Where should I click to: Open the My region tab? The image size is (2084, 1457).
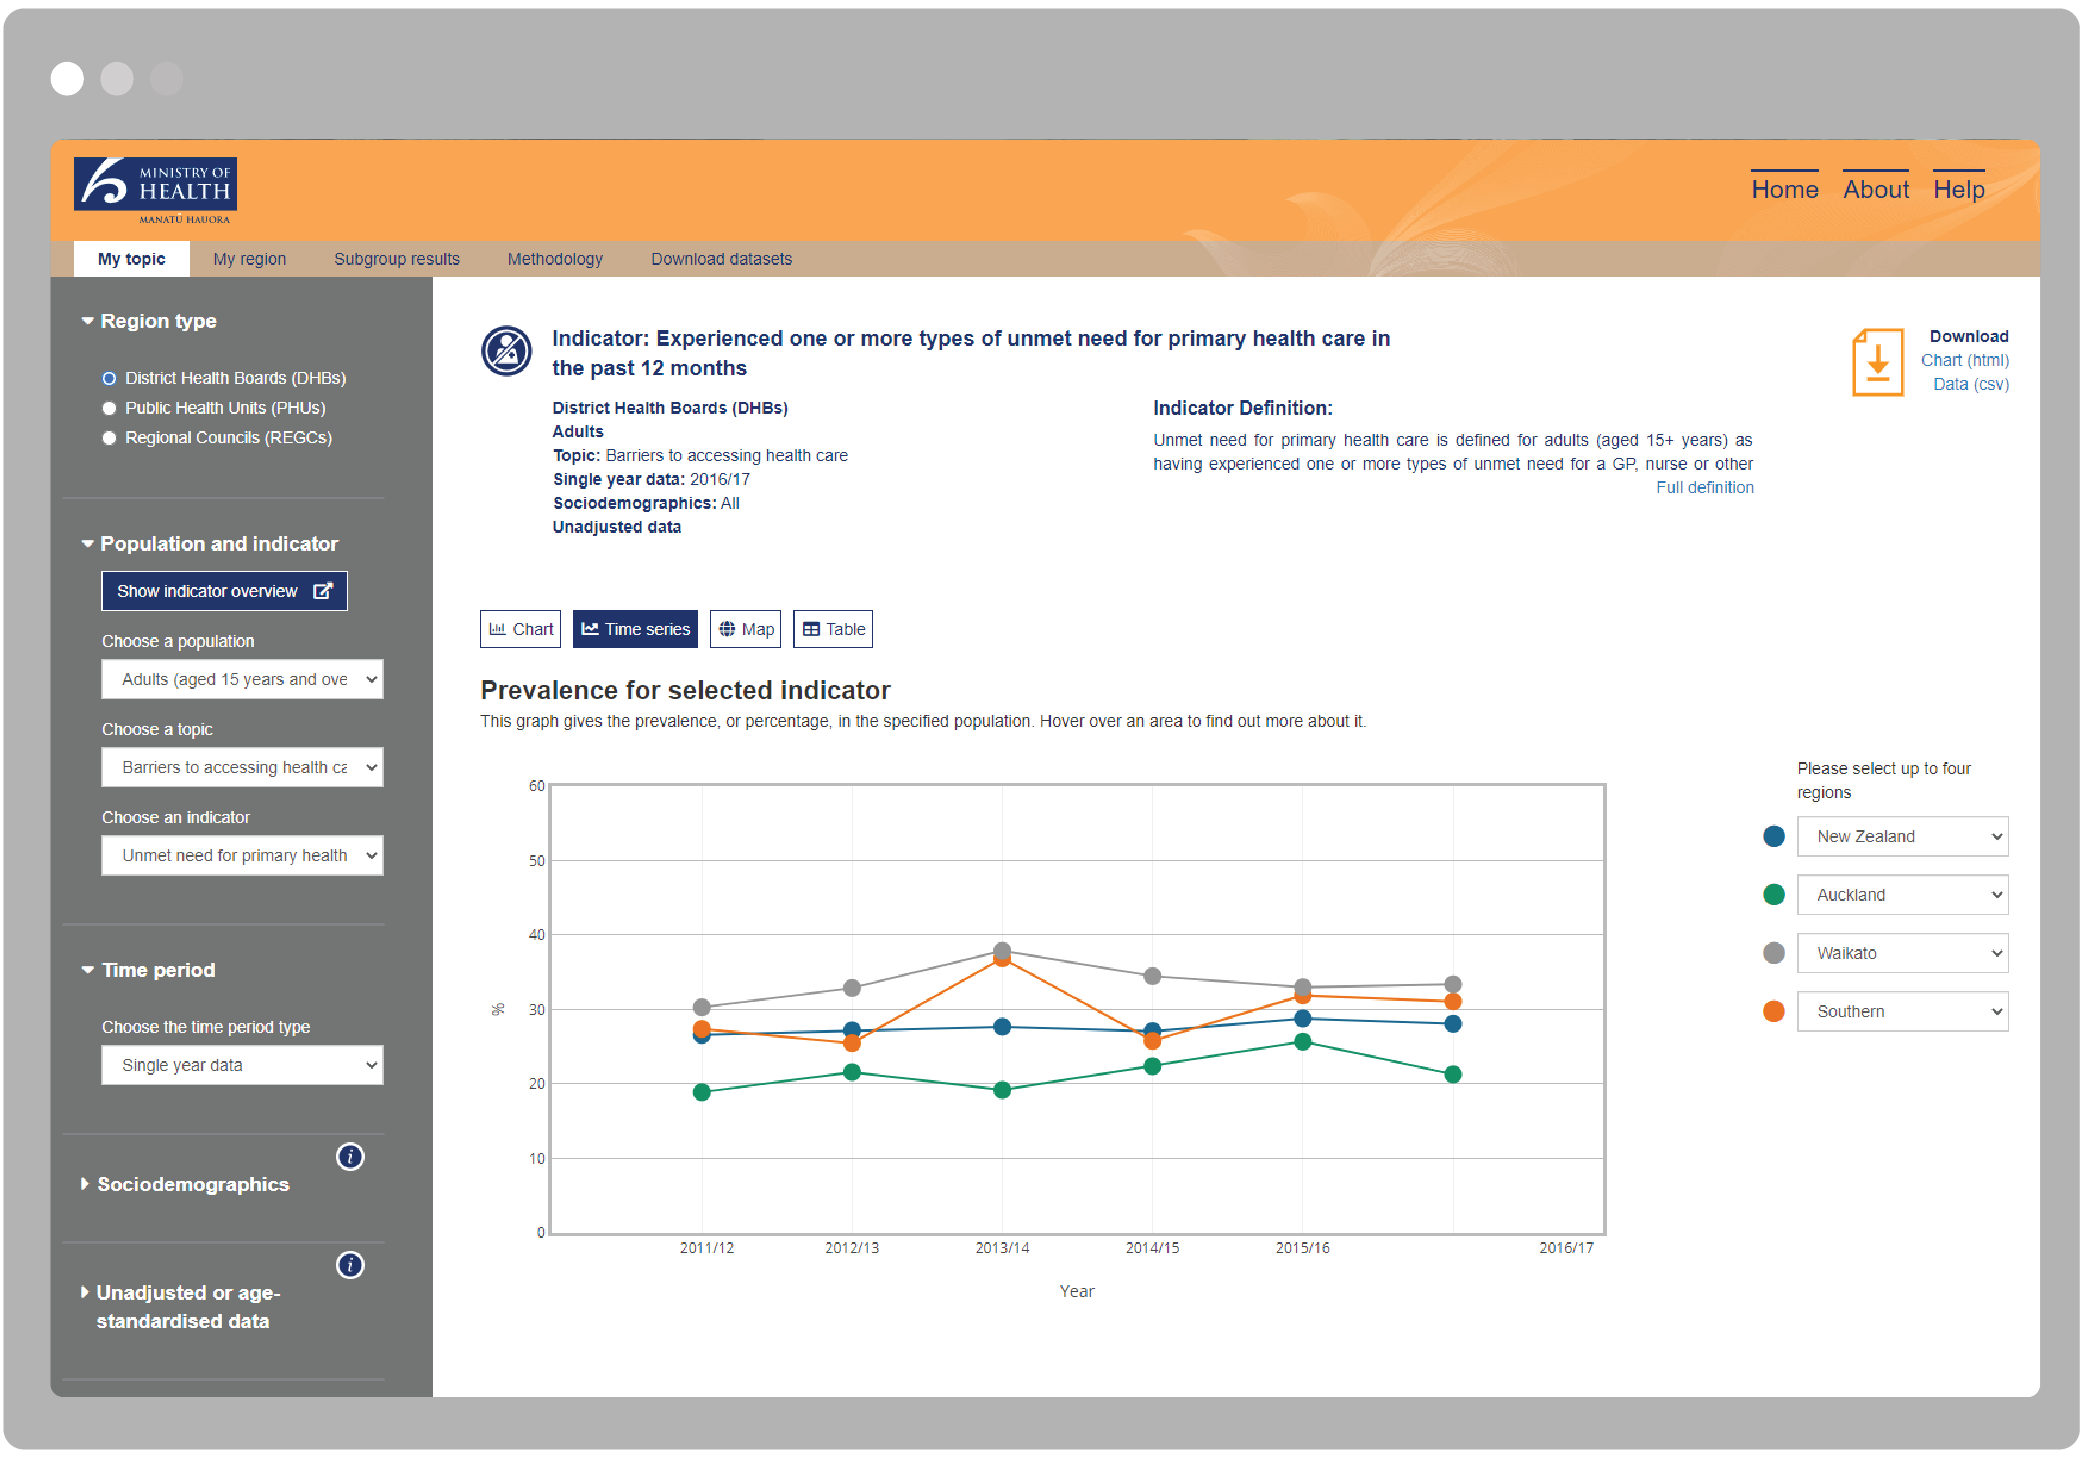[x=249, y=259]
